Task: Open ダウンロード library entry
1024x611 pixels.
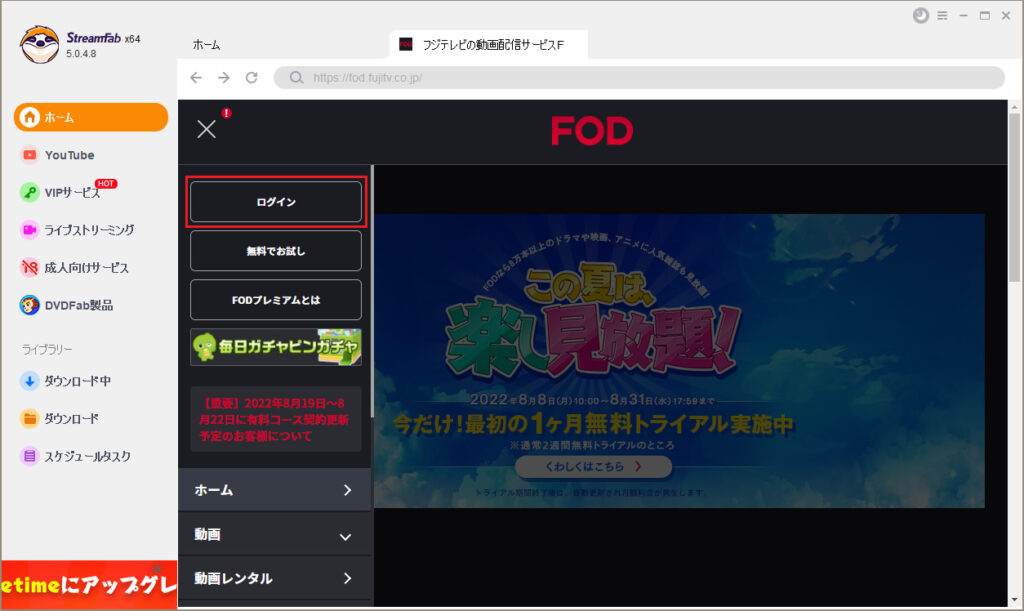Action: [71, 418]
